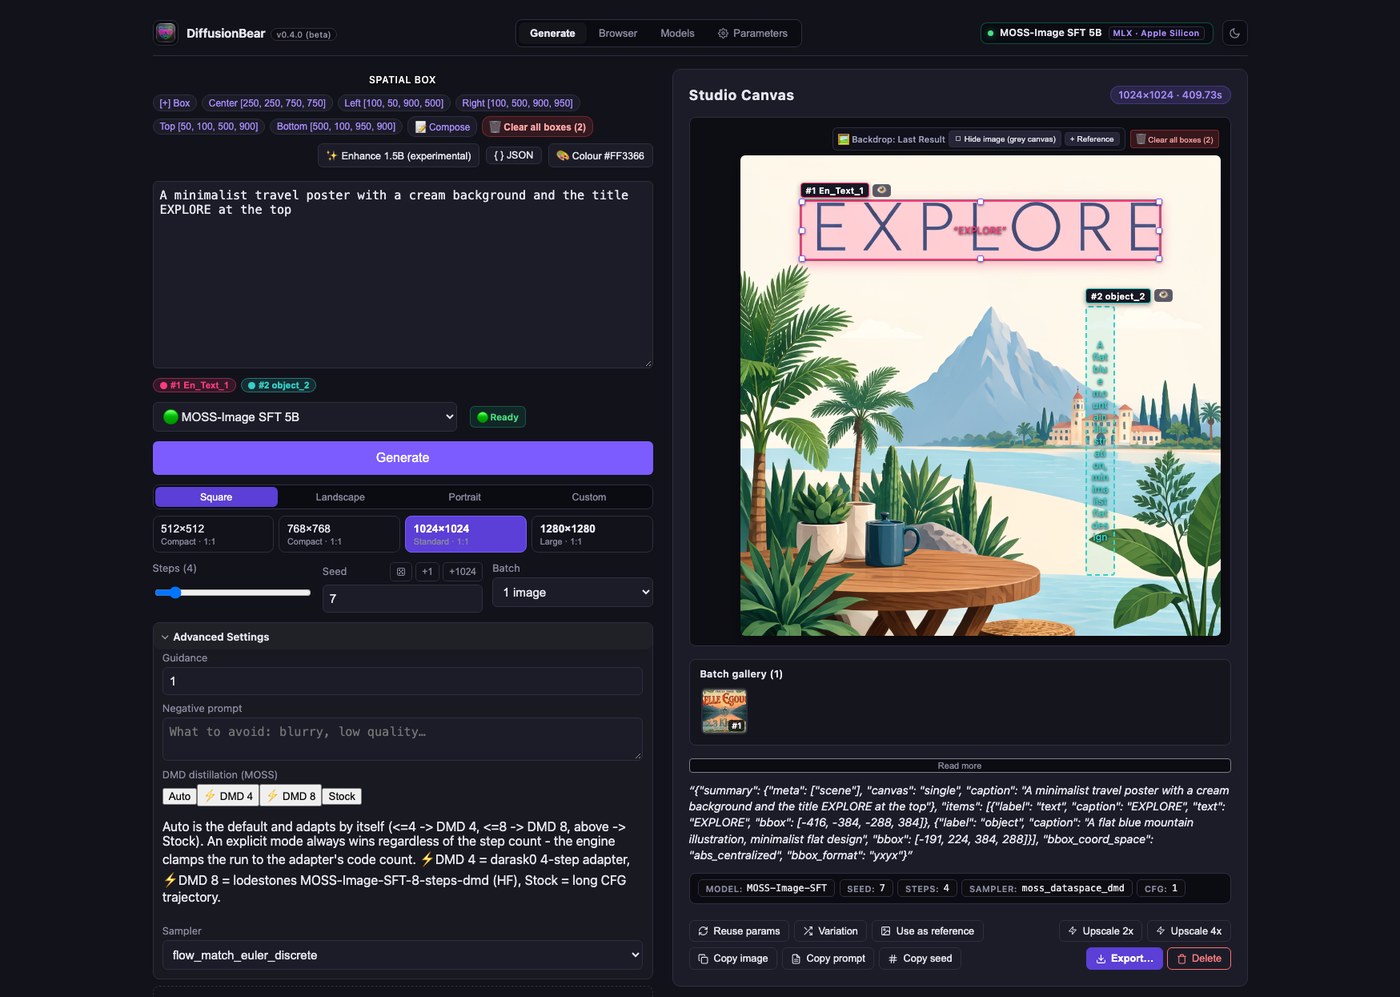The image size is (1400, 997).
Task: Pick the box colour #FF3366
Action: coord(600,155)
